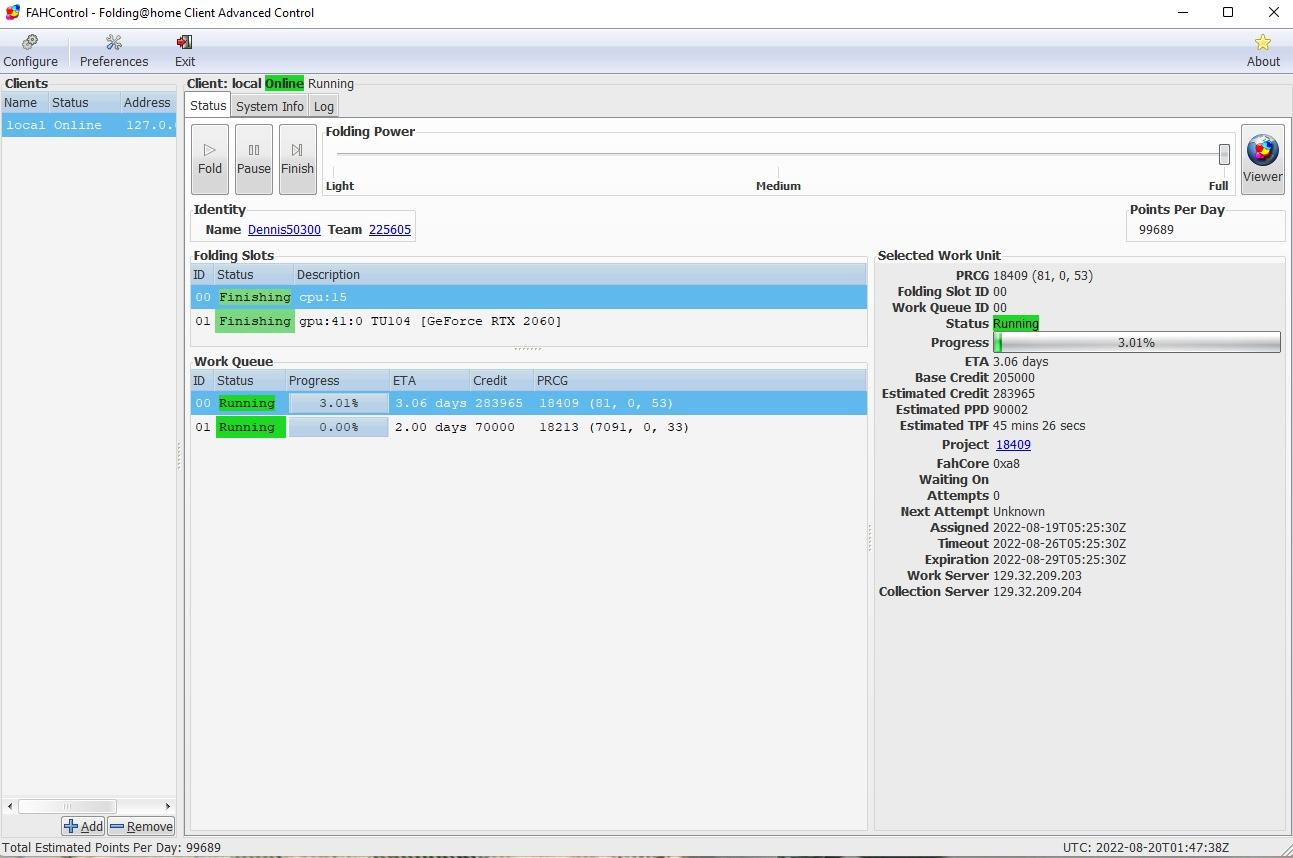Screen dimensions: 1293x858
Task: Click Folding Slots ID column header
Action: coord(202,275)
